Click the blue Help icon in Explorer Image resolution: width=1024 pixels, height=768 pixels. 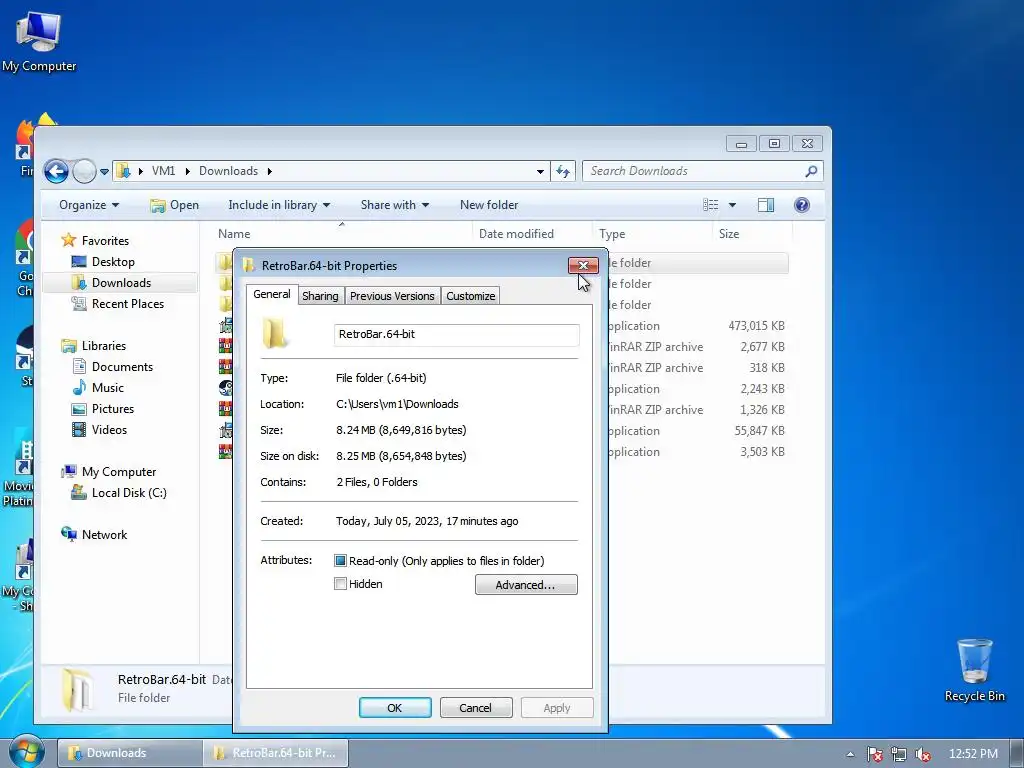[x=802, y=205]
